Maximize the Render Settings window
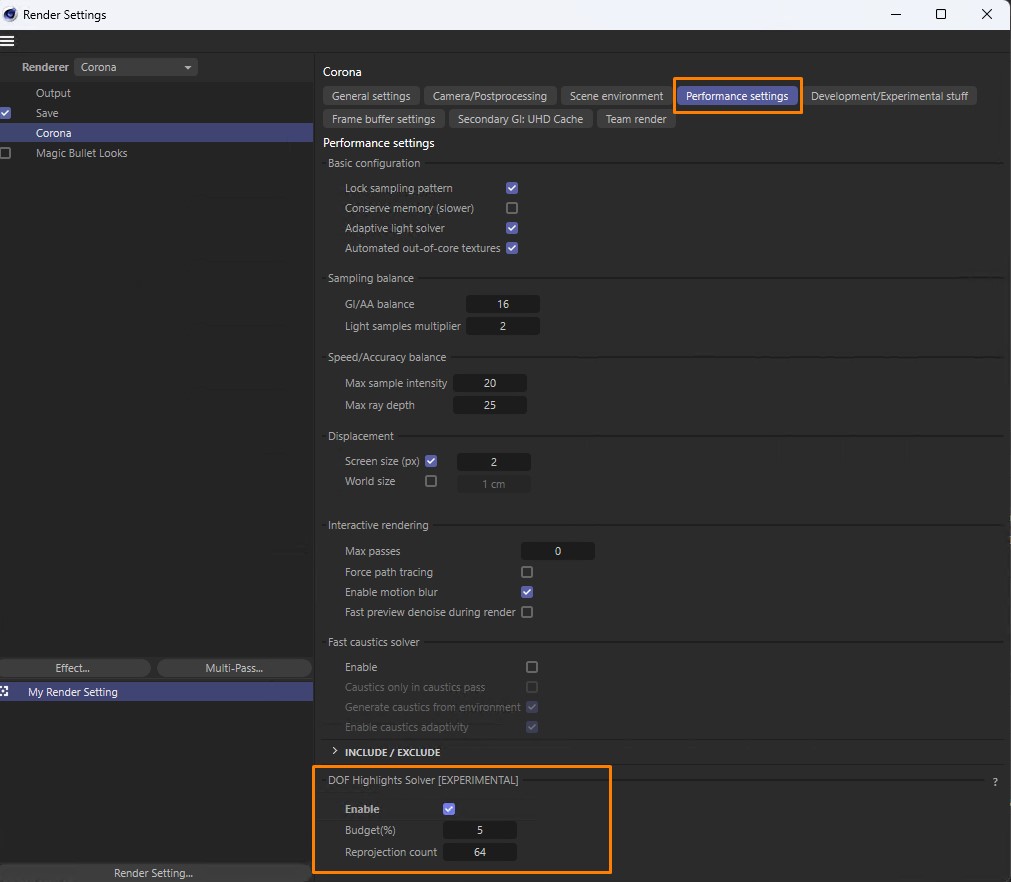 pyautogui.click(x=941, y=14)
